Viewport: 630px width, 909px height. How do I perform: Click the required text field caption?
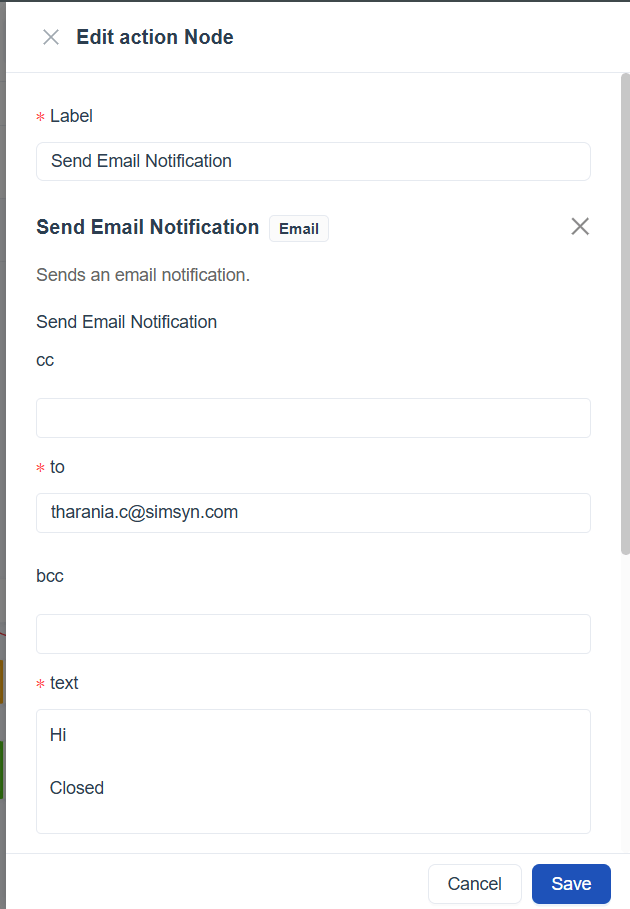(64, 683)
